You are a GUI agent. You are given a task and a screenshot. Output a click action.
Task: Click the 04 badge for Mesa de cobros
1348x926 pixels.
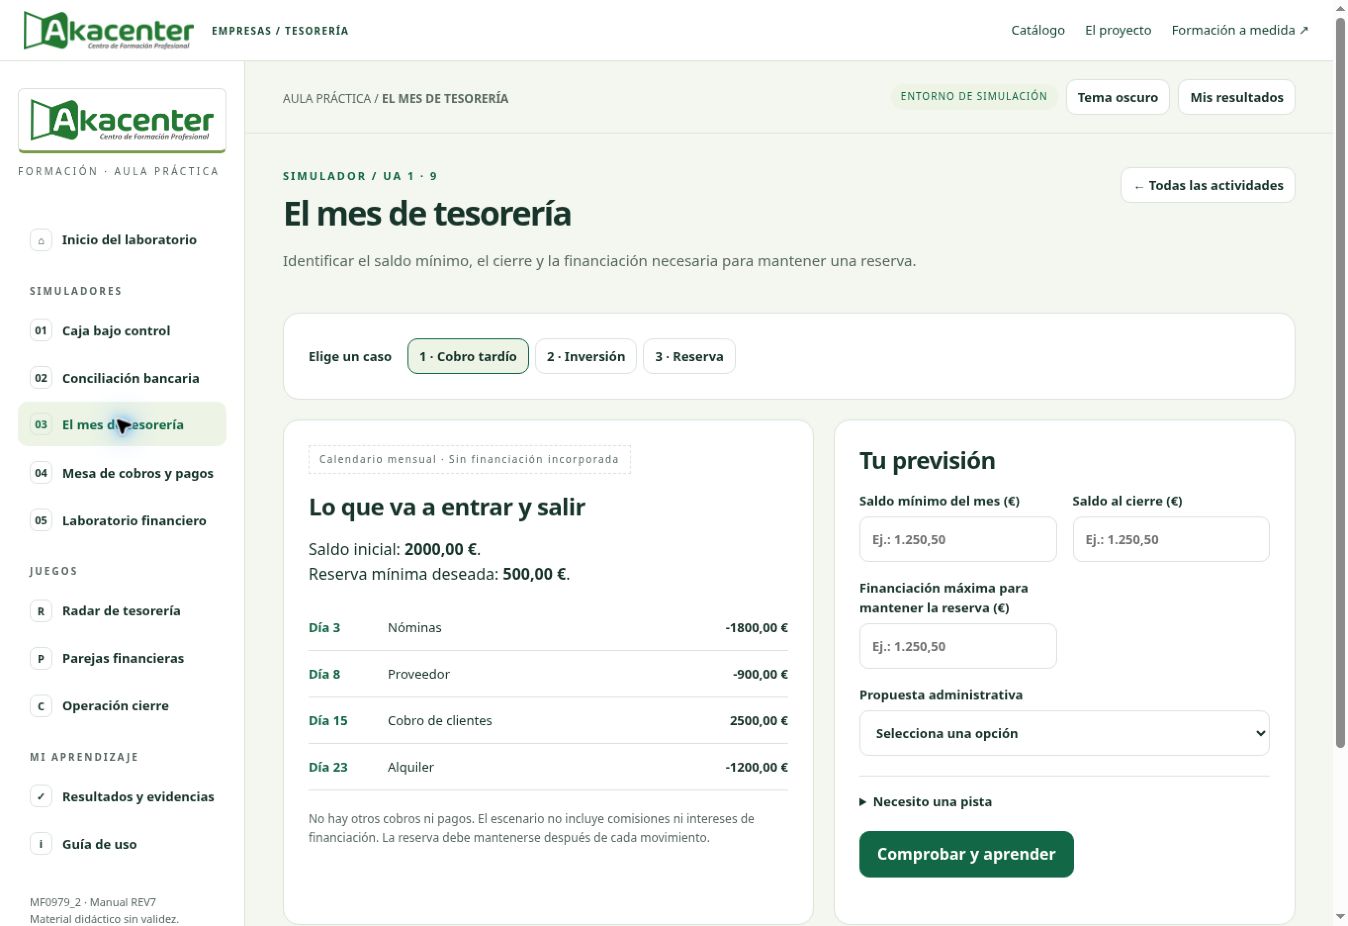(x=41, y=473)
